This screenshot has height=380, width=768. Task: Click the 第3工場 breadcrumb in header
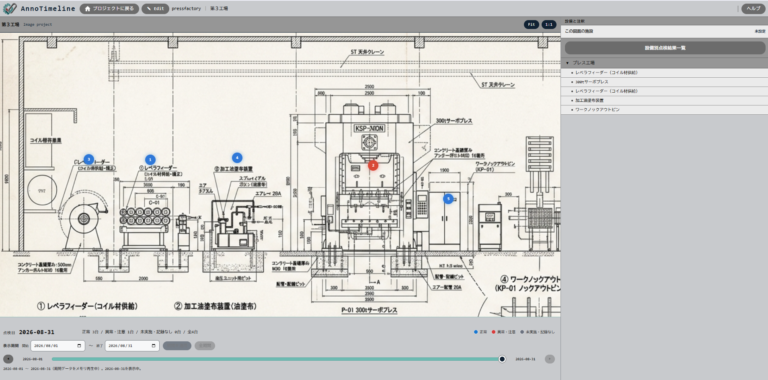219,9
